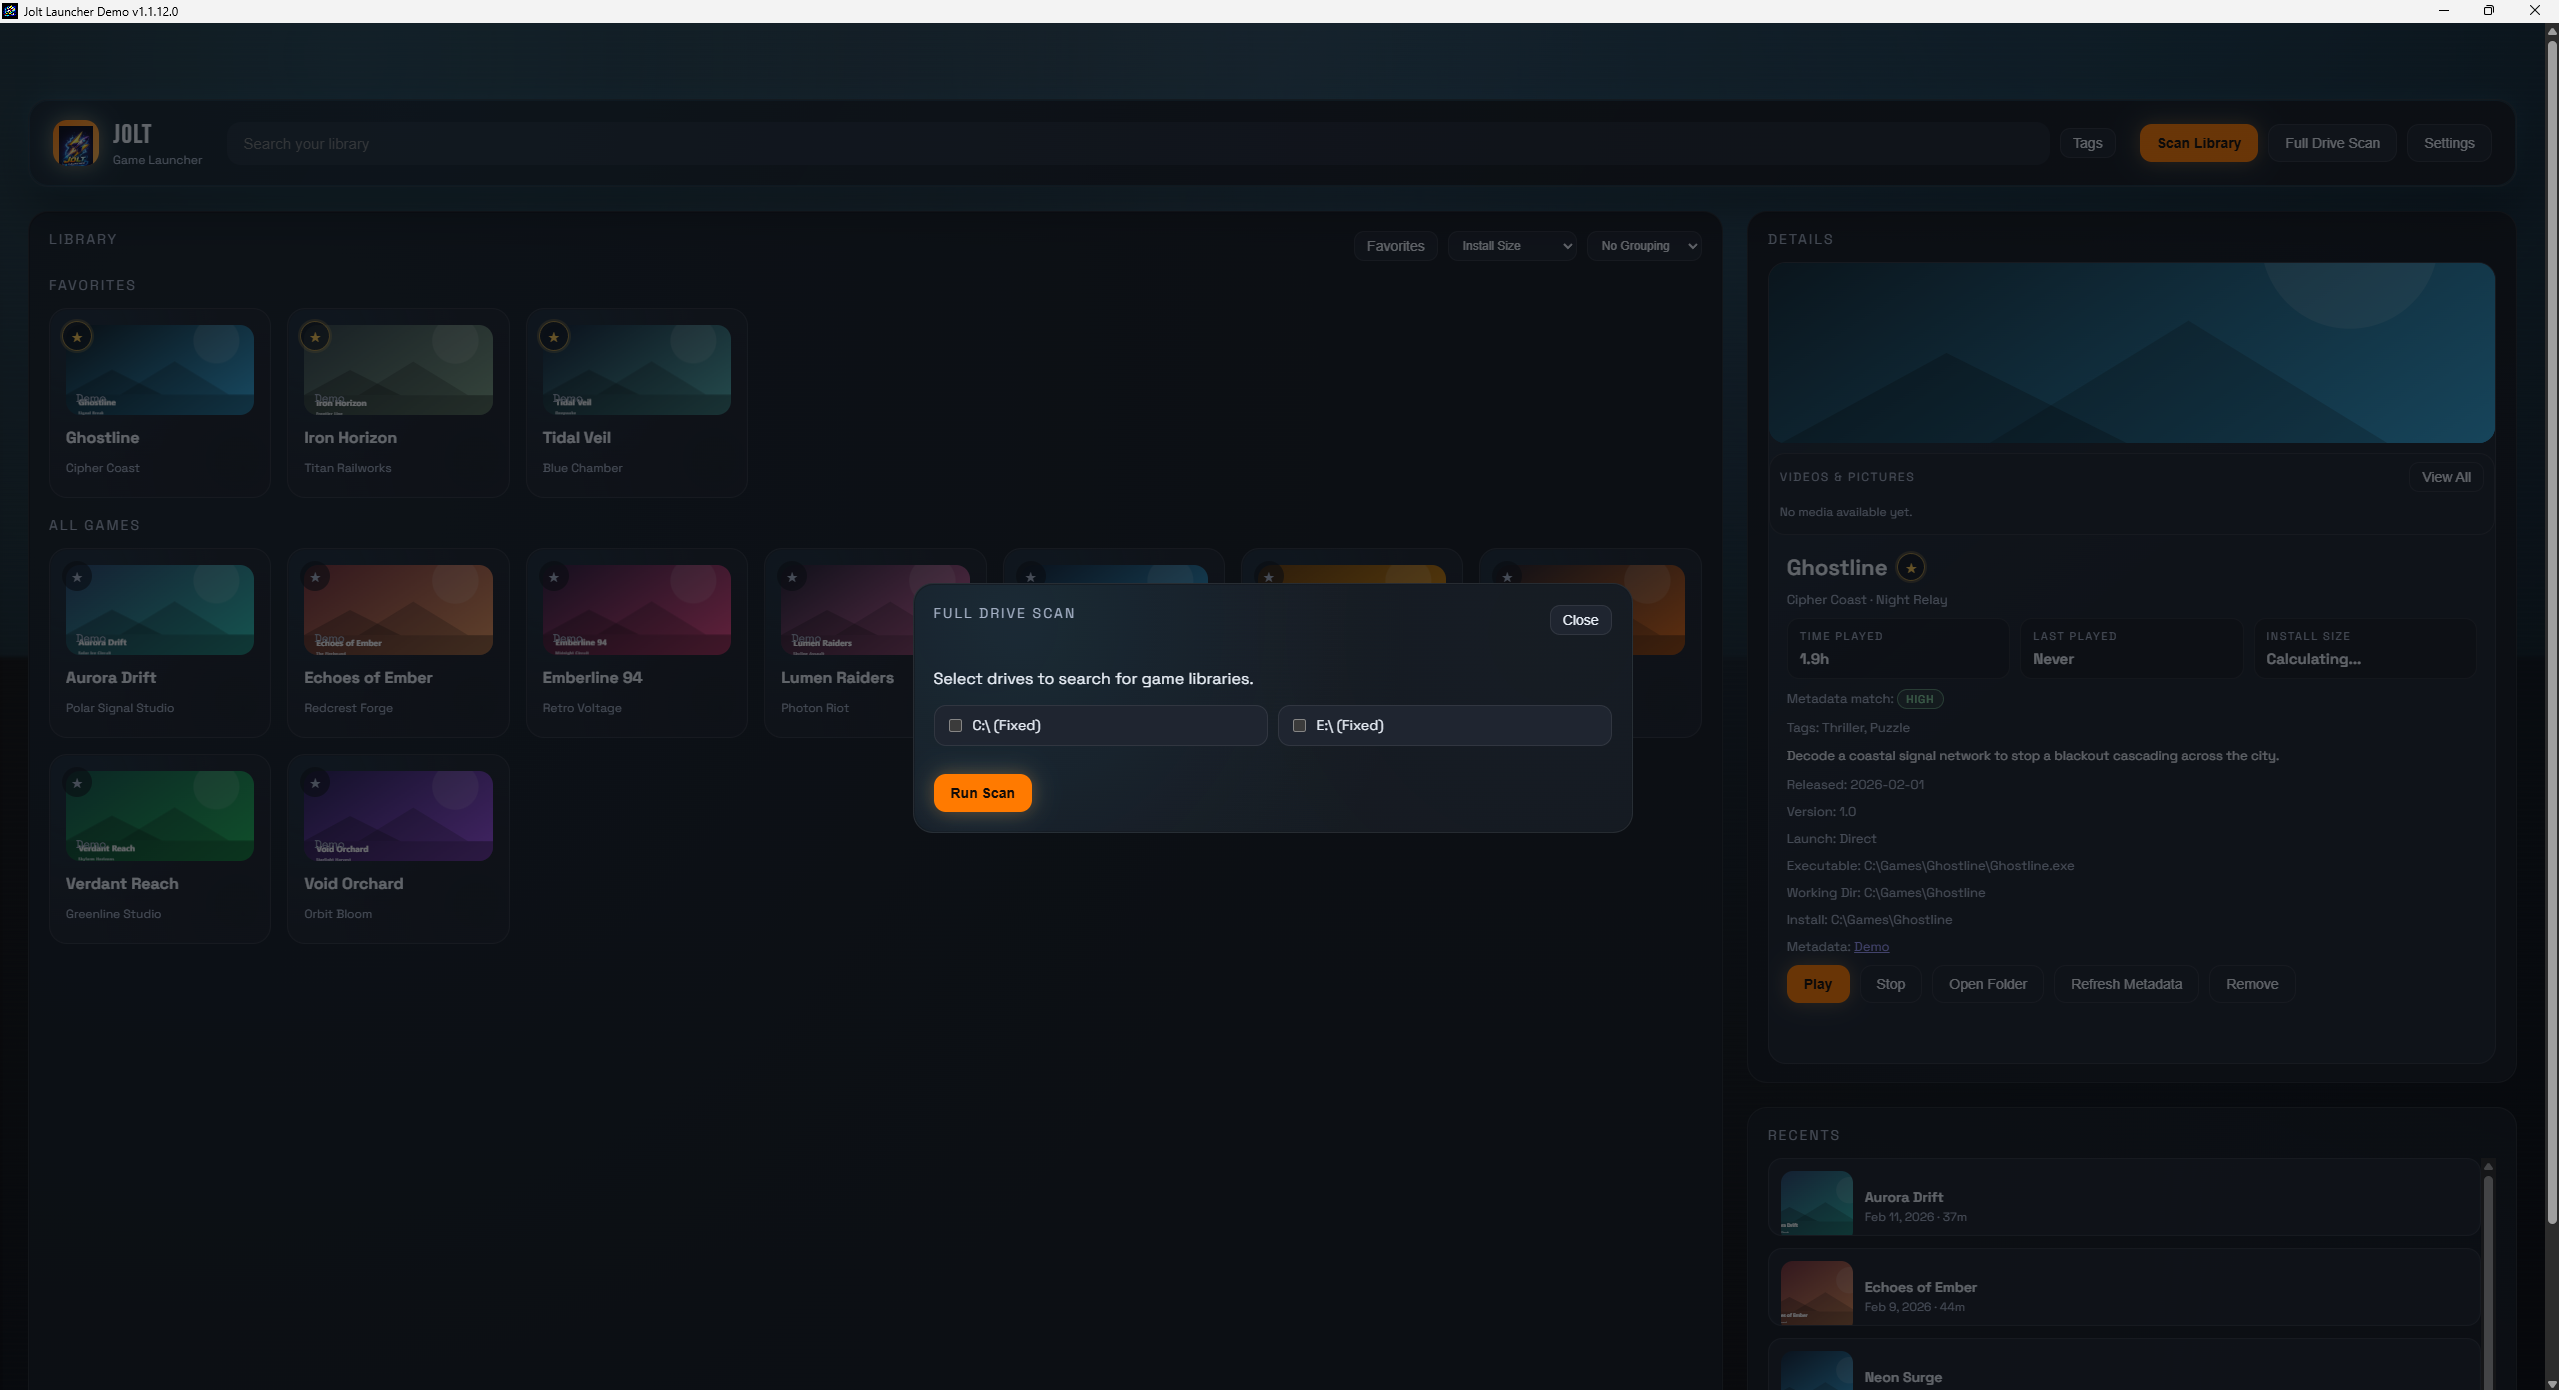Click the Jolt logo icon
This screenshot has height=1390, width=2559.
click(75, 143)
